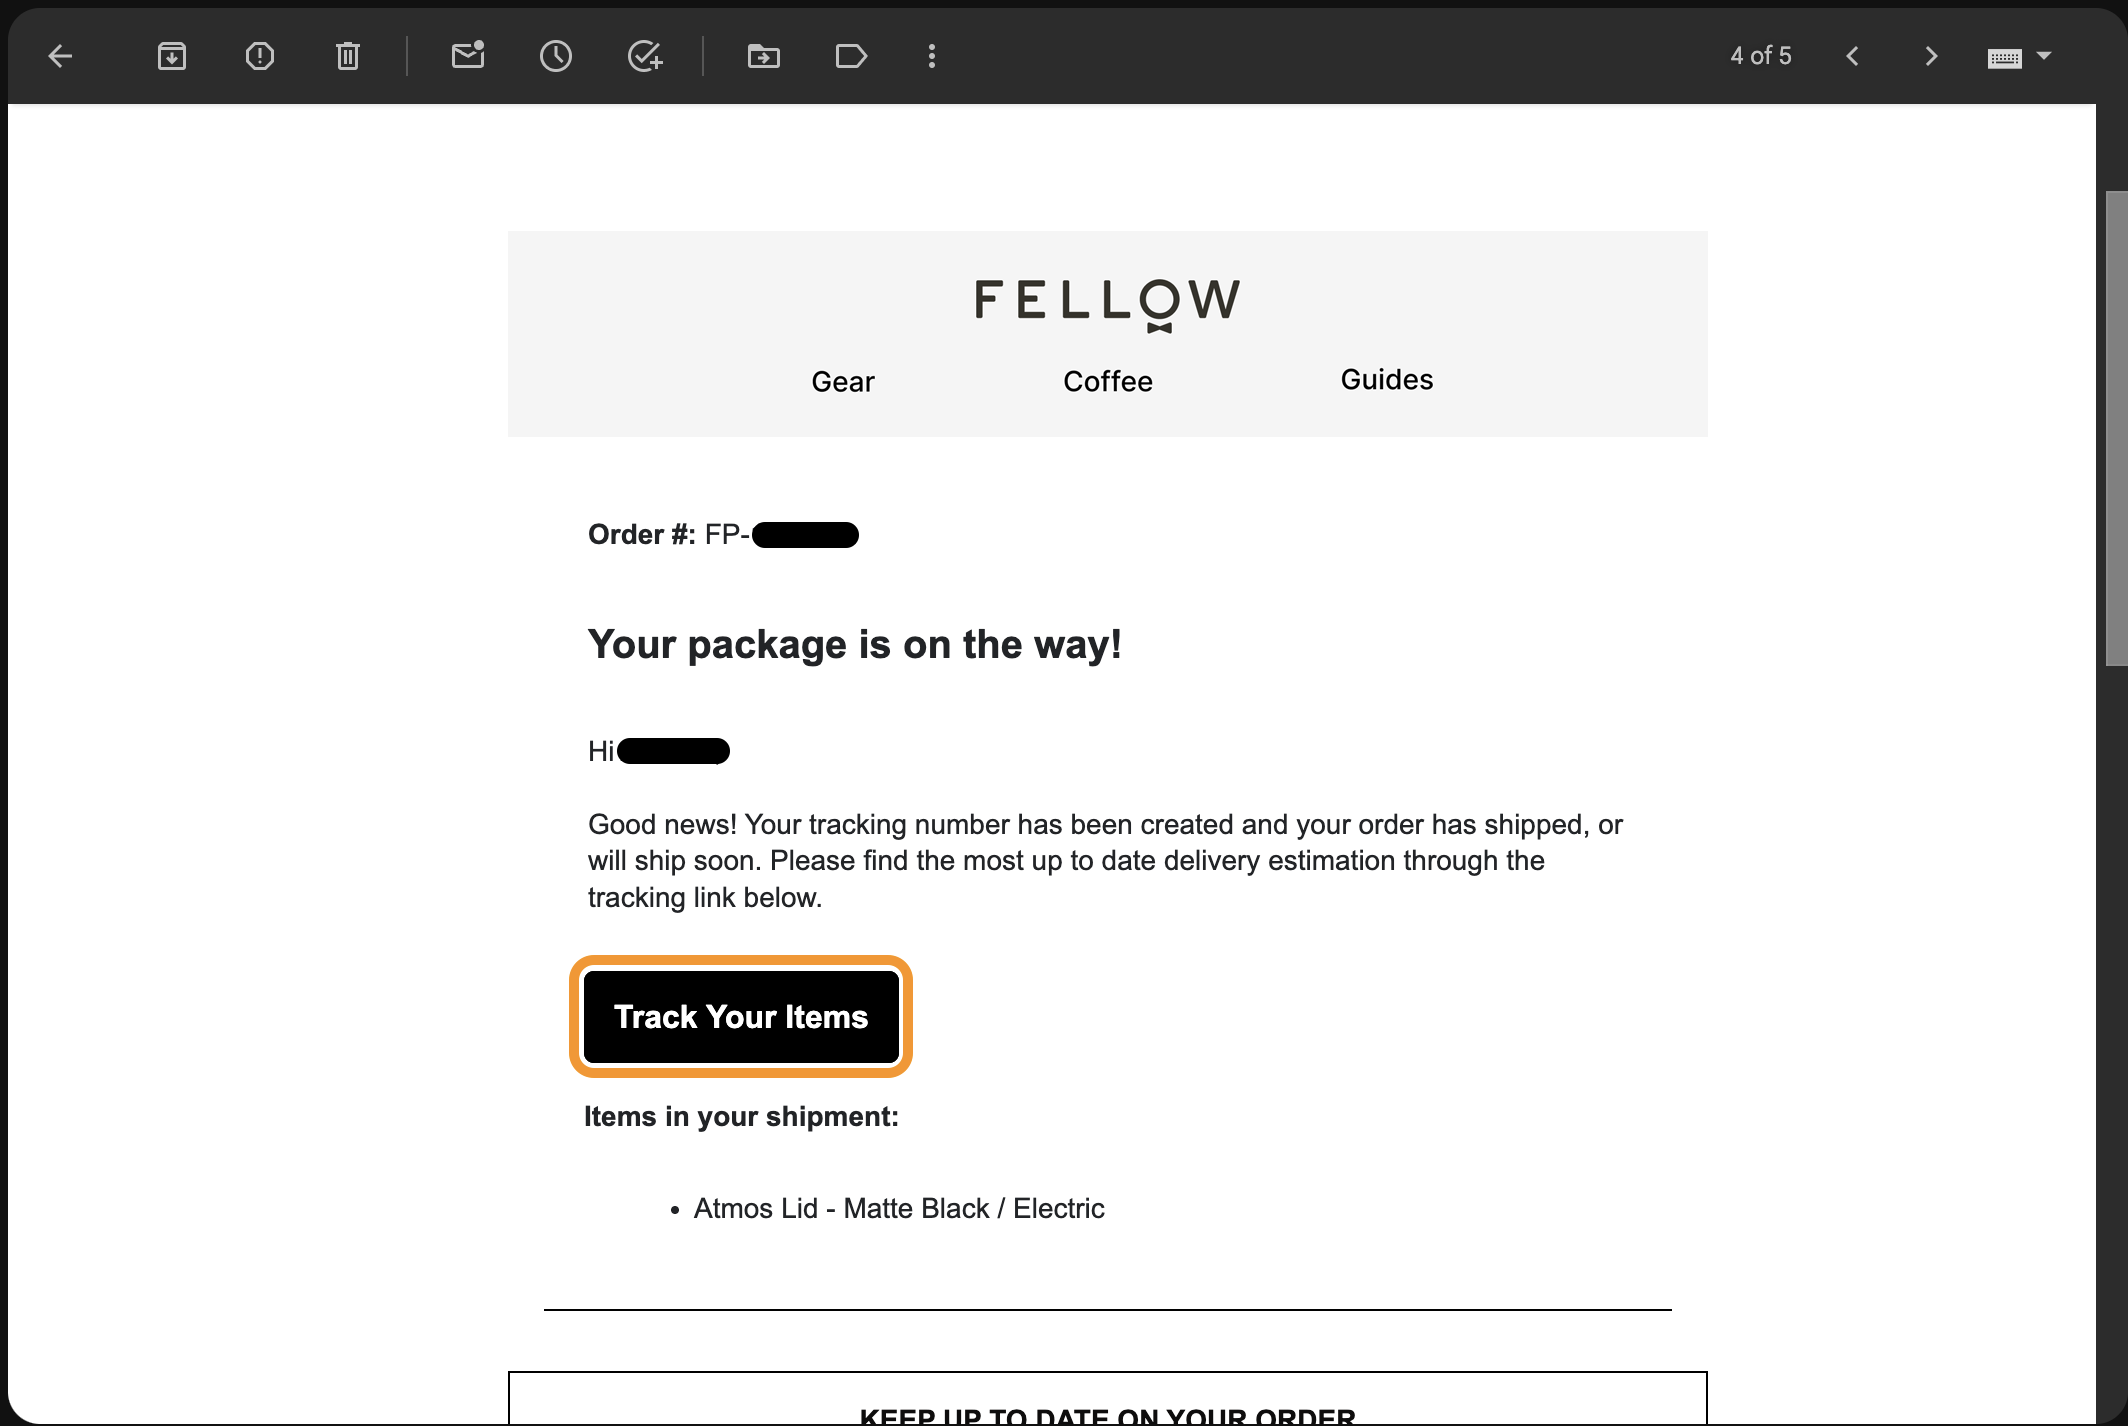This screenshot has height=1426, width=2128.
Task: Go back to the inbox list
Action: 60,56
